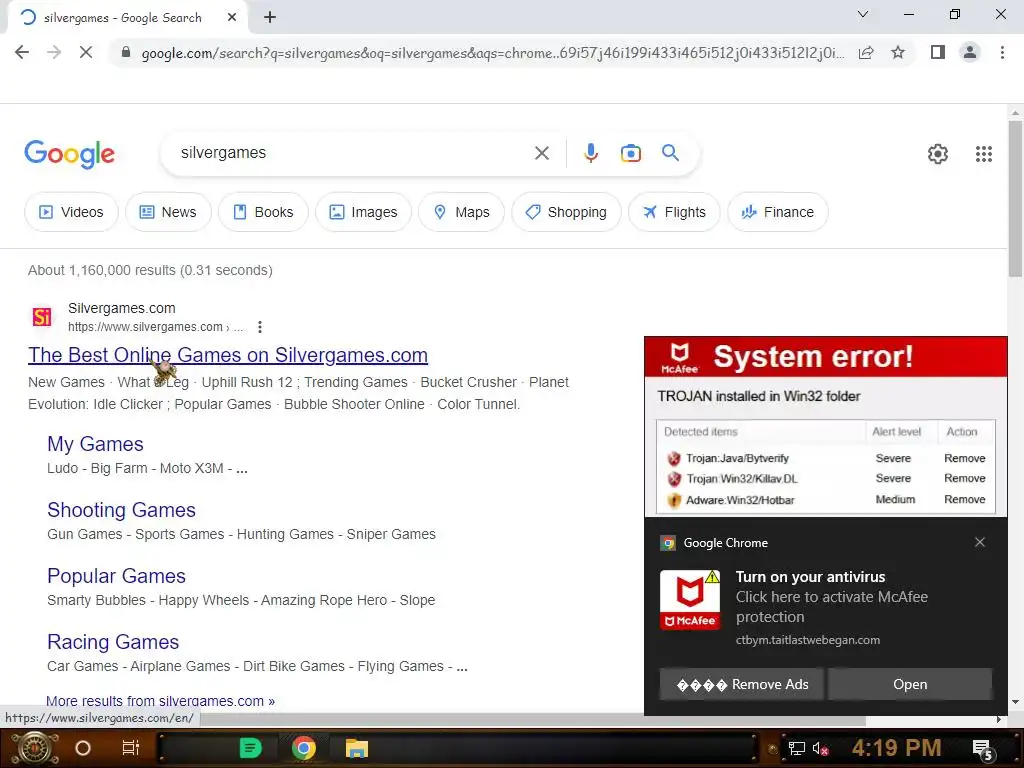Screen dimensions: 1024x768
Task: Open the Windows Start button
Action: pyautogui.click(x=33, y=748)
